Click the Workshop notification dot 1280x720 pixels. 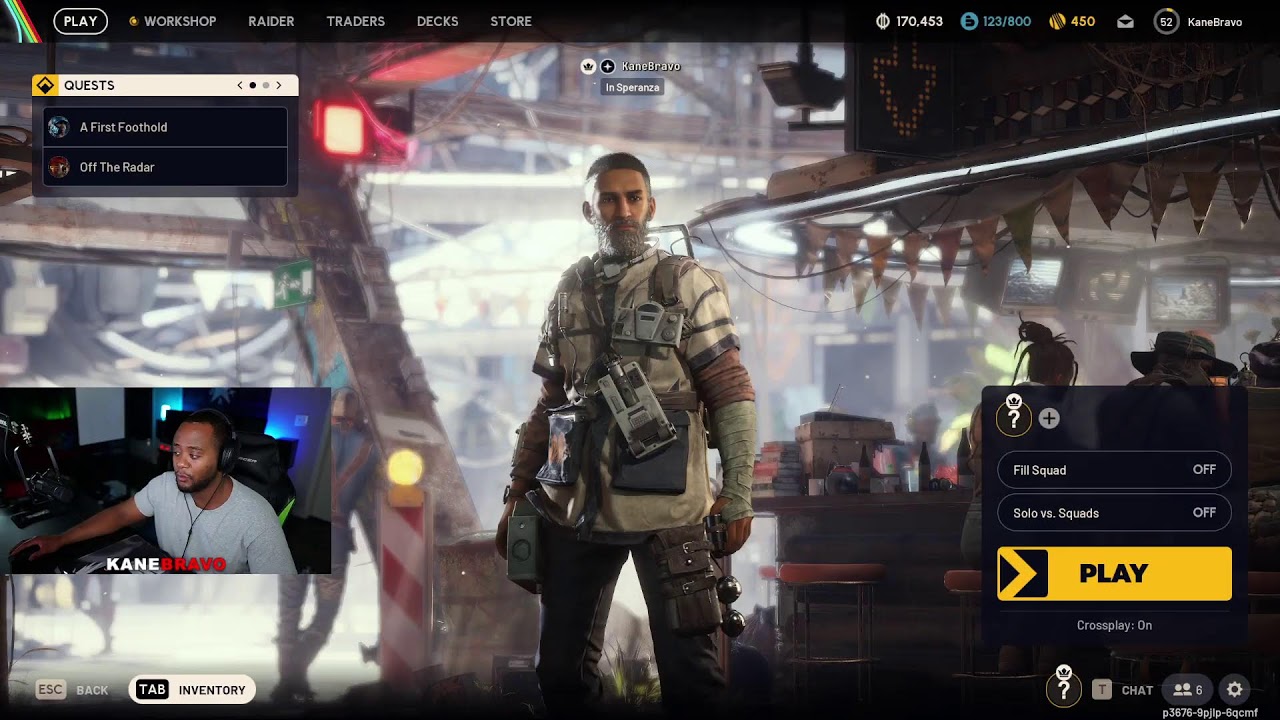pos(134,21)
